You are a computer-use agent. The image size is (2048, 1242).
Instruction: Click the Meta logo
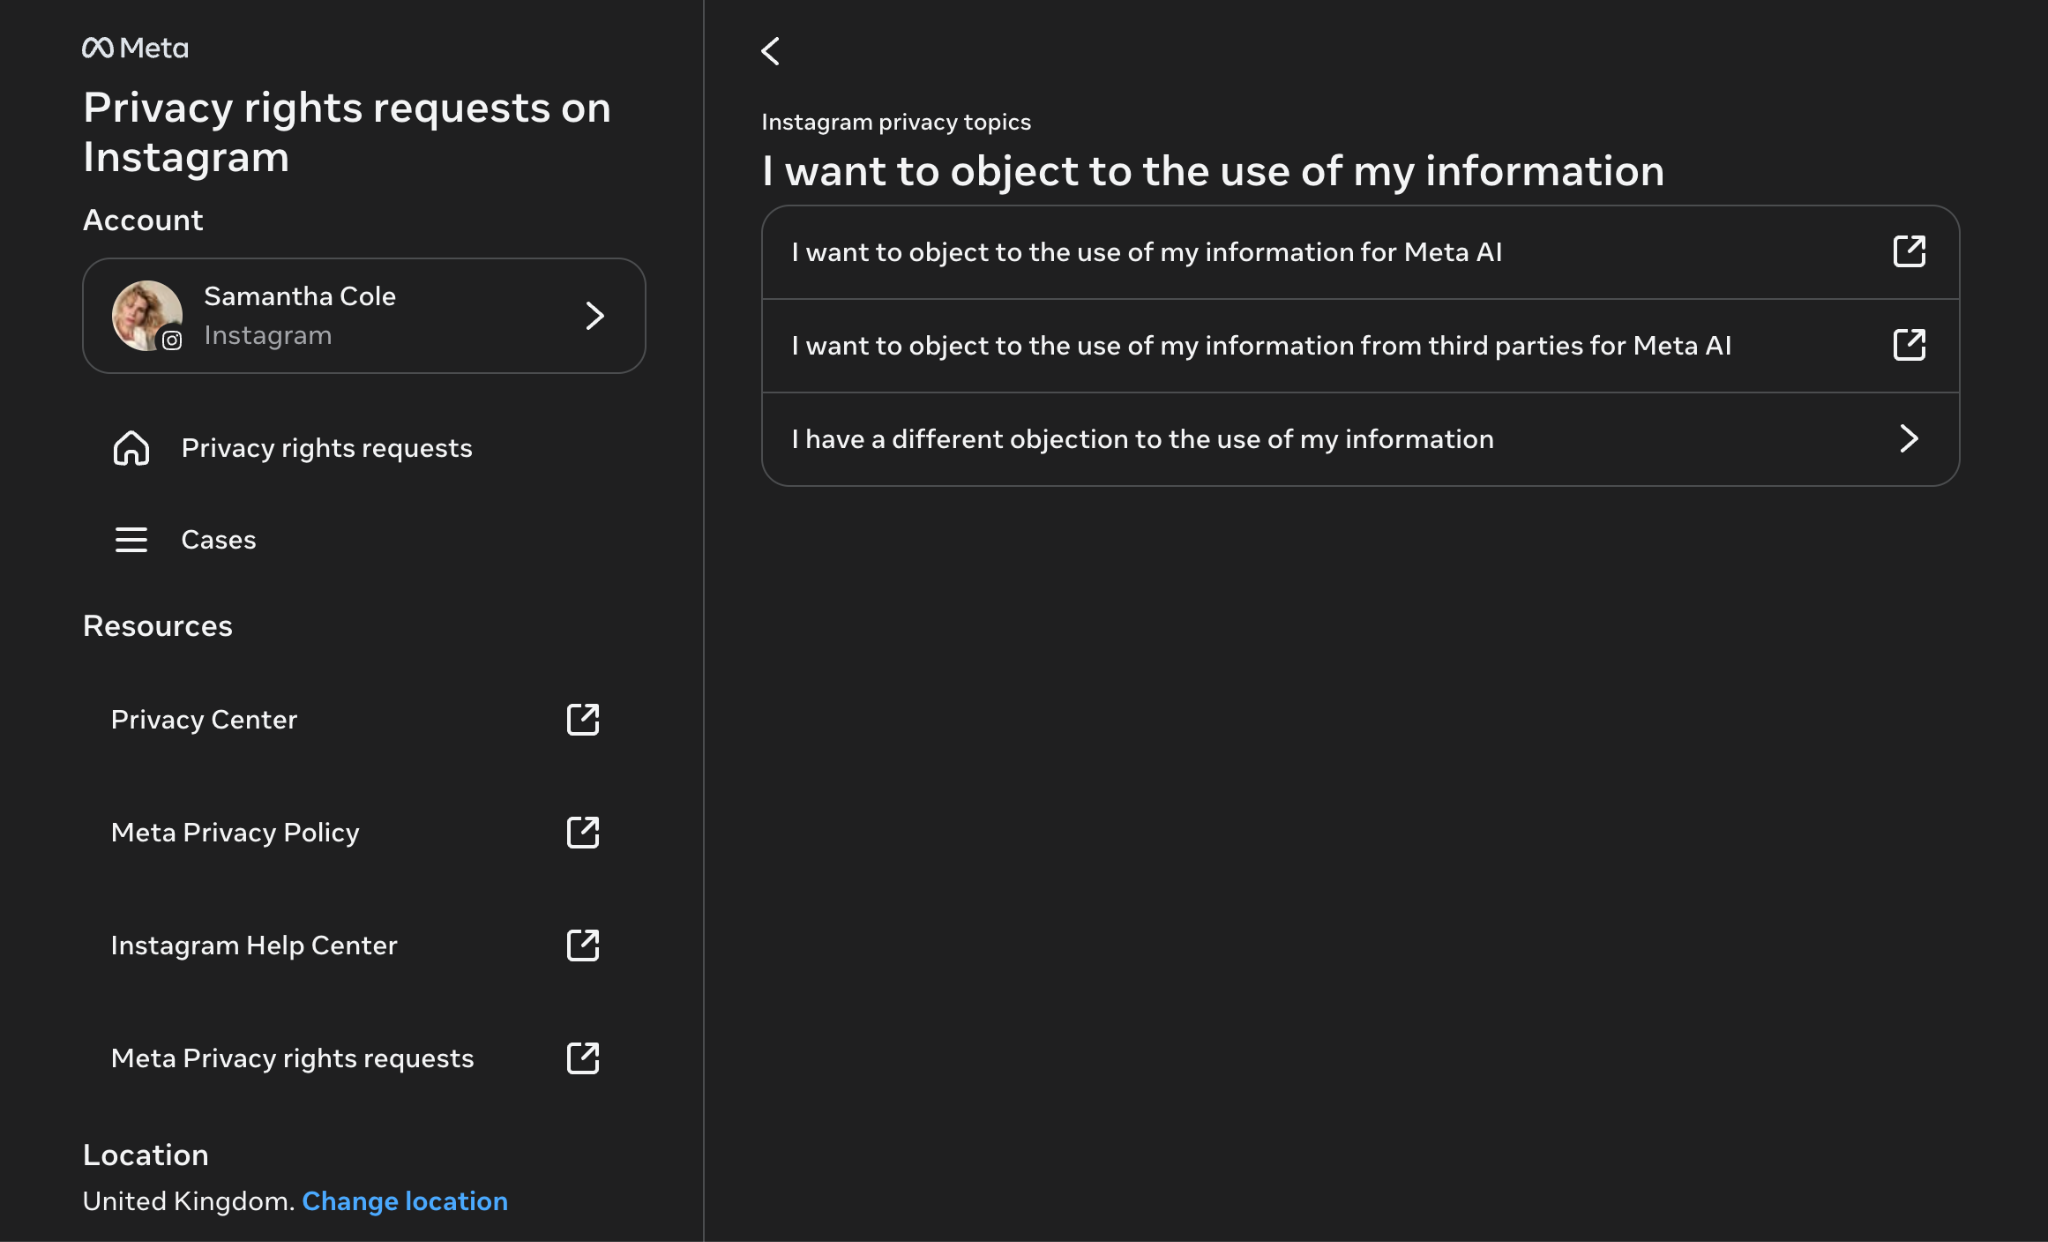135,48
